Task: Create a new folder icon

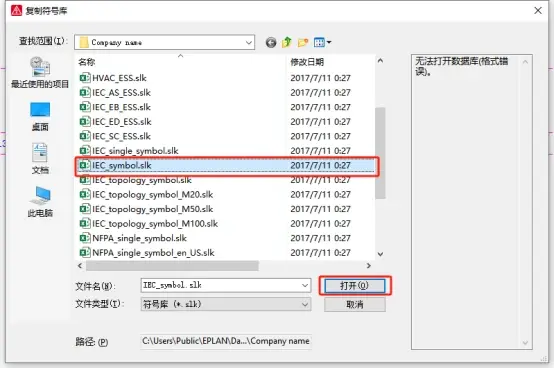Action: coord(303,43)
